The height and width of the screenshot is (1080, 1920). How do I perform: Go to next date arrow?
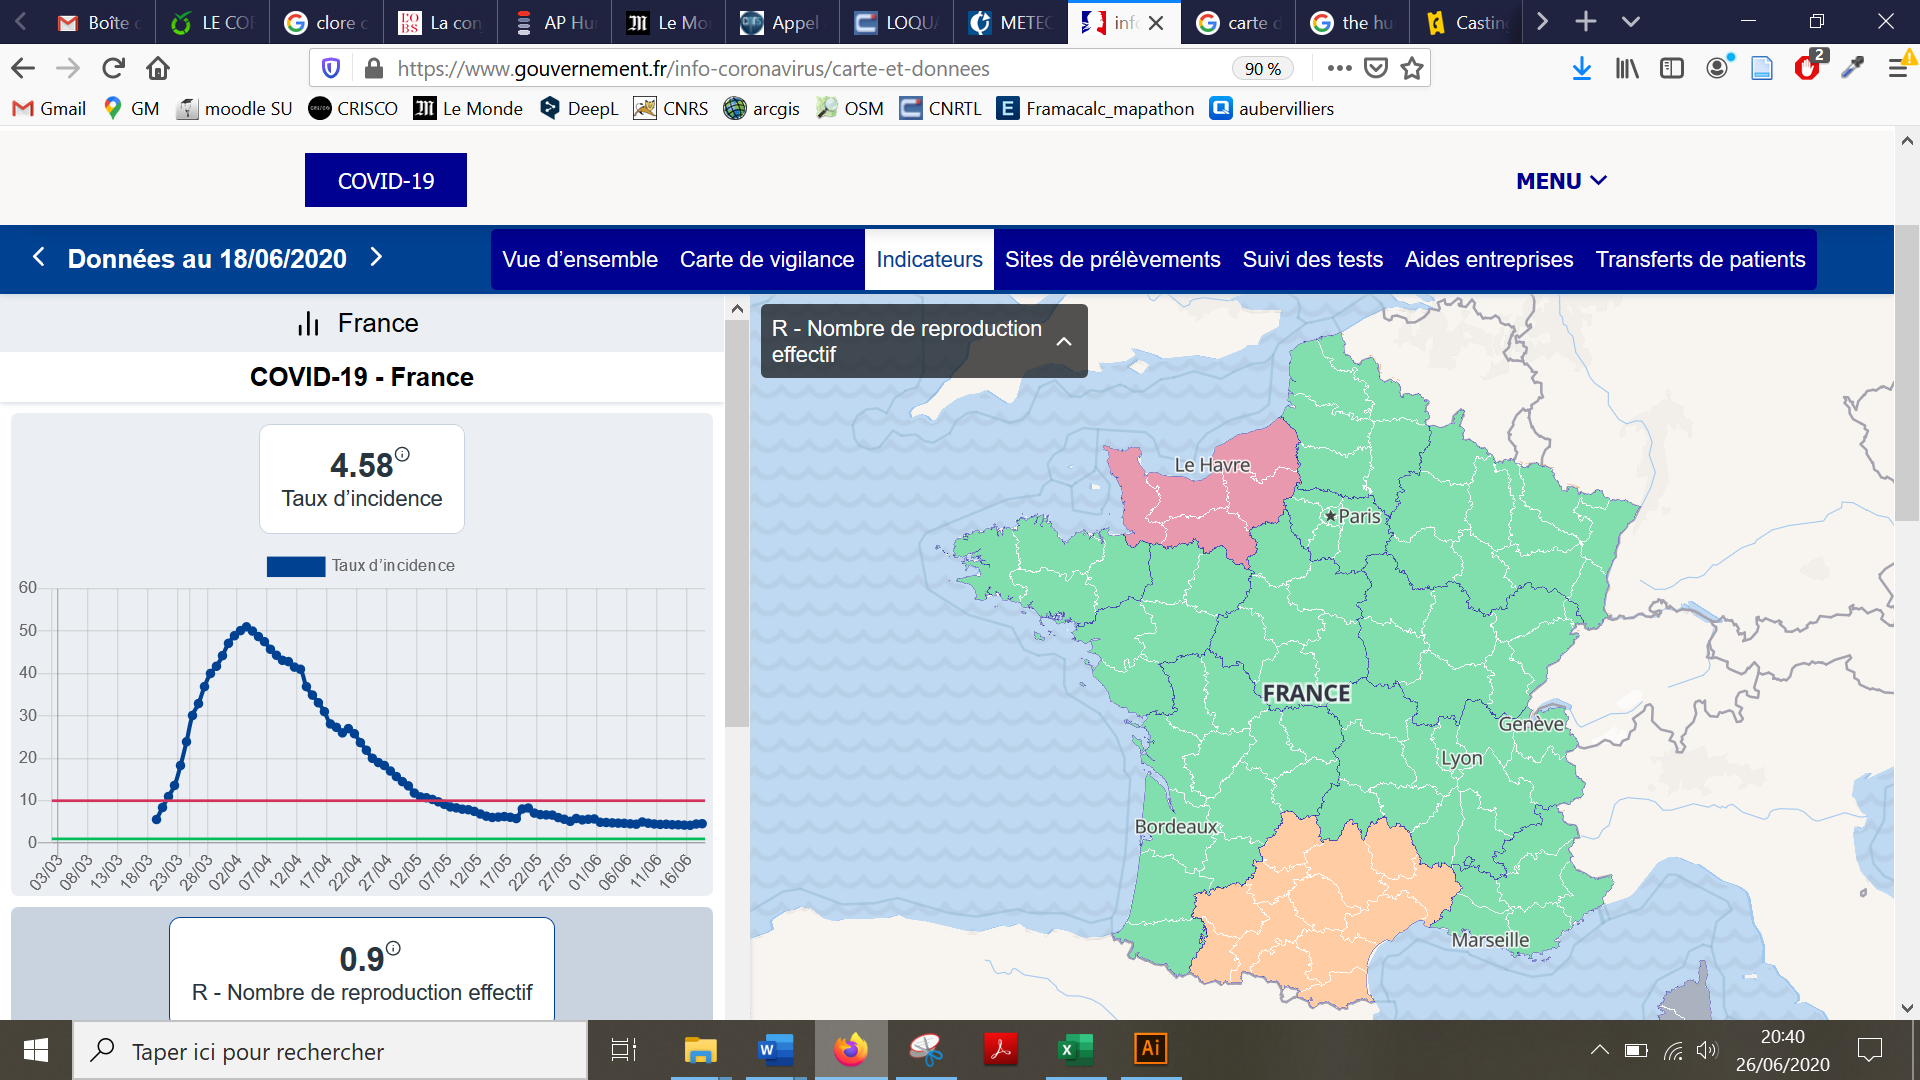(376, 257)
